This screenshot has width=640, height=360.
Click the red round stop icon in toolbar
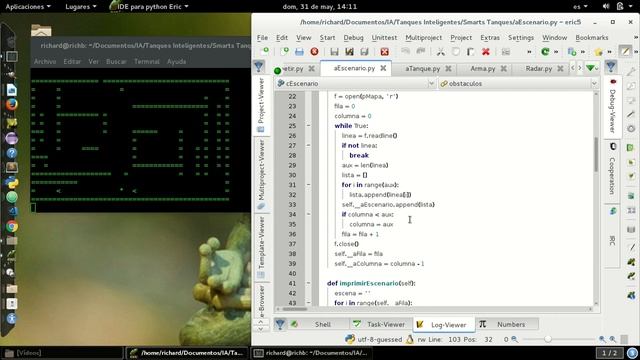point(314,51)
